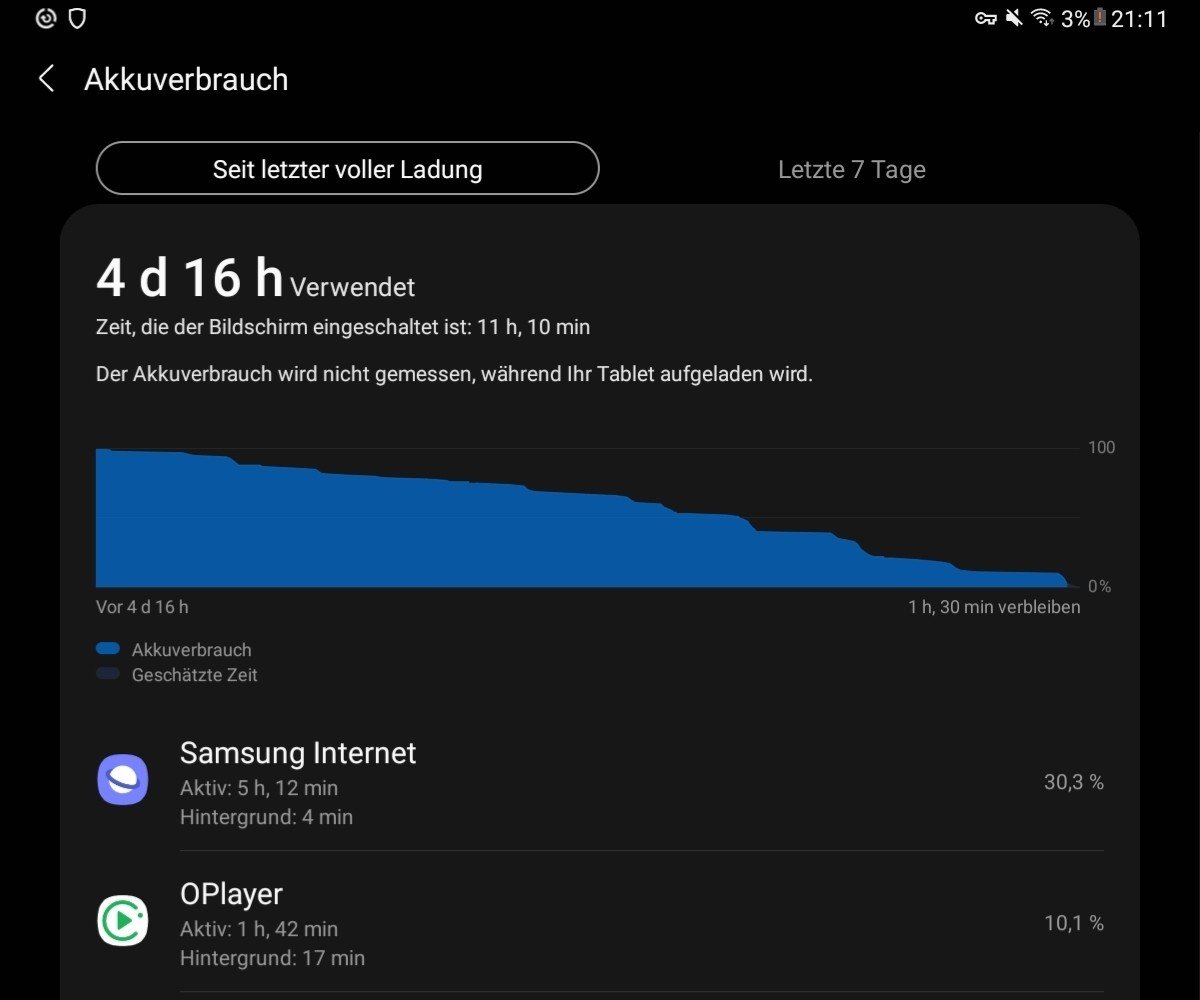Viewport: 1200px width, 1000px height.
Task: Tap the screen-on time text line
Action: point(343,327)
